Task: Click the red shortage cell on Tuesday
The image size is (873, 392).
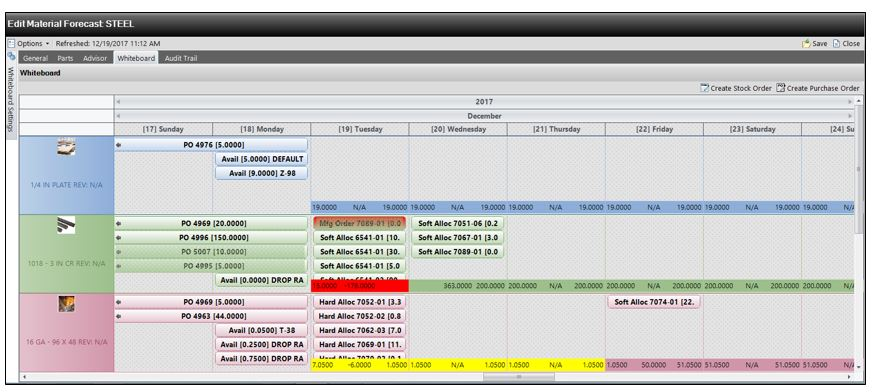Action: click(360, 286)
